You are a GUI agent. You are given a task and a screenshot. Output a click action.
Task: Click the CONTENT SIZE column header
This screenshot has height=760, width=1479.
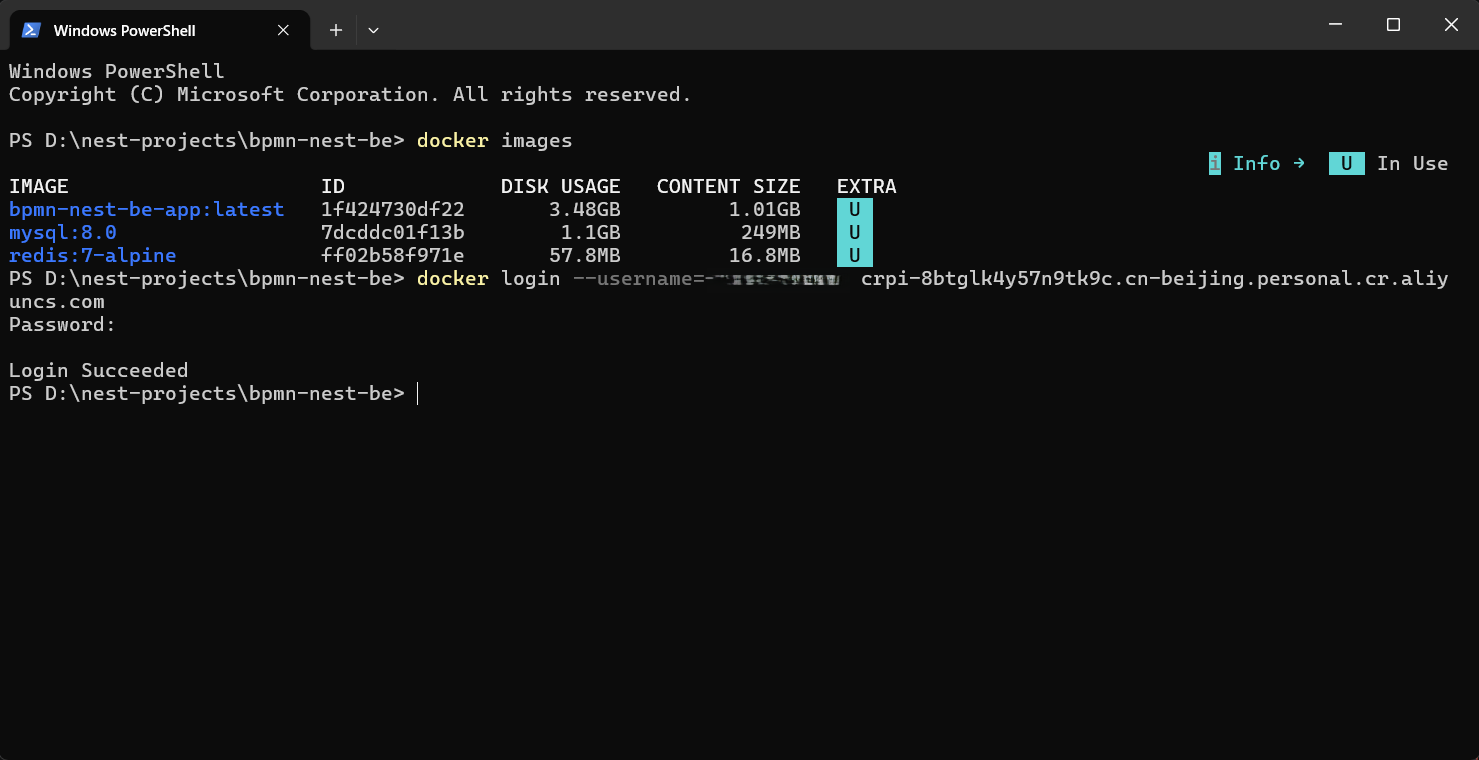point(729,186)
